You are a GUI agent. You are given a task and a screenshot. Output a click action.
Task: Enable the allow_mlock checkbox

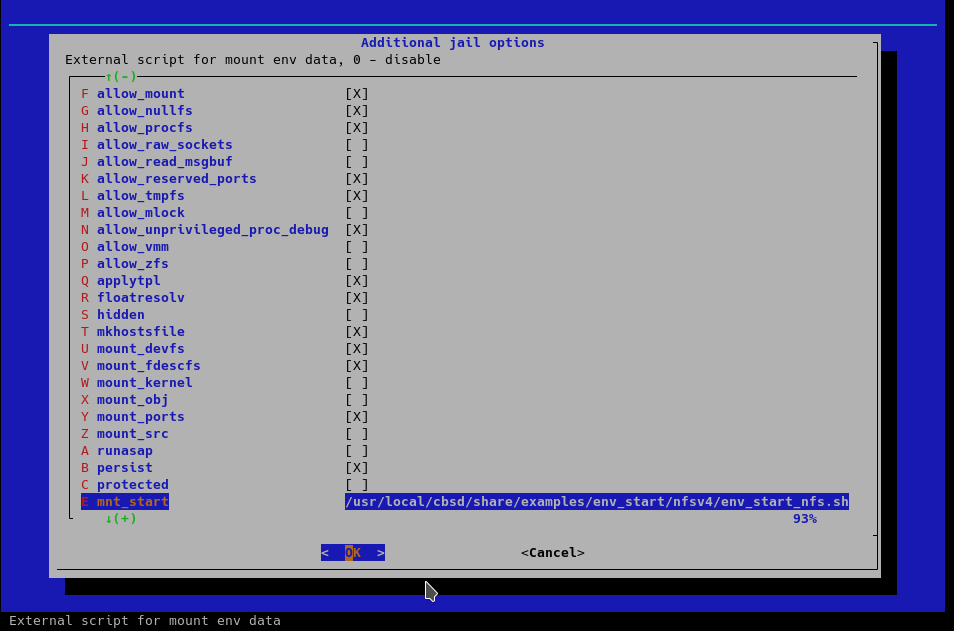[357, 213]
